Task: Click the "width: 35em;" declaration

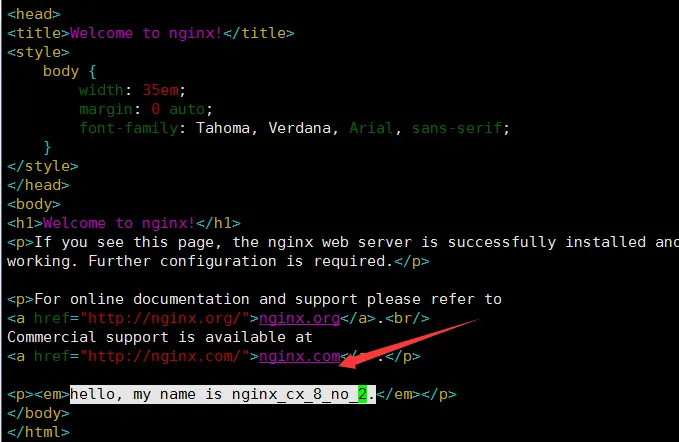Action: [132, 90]
